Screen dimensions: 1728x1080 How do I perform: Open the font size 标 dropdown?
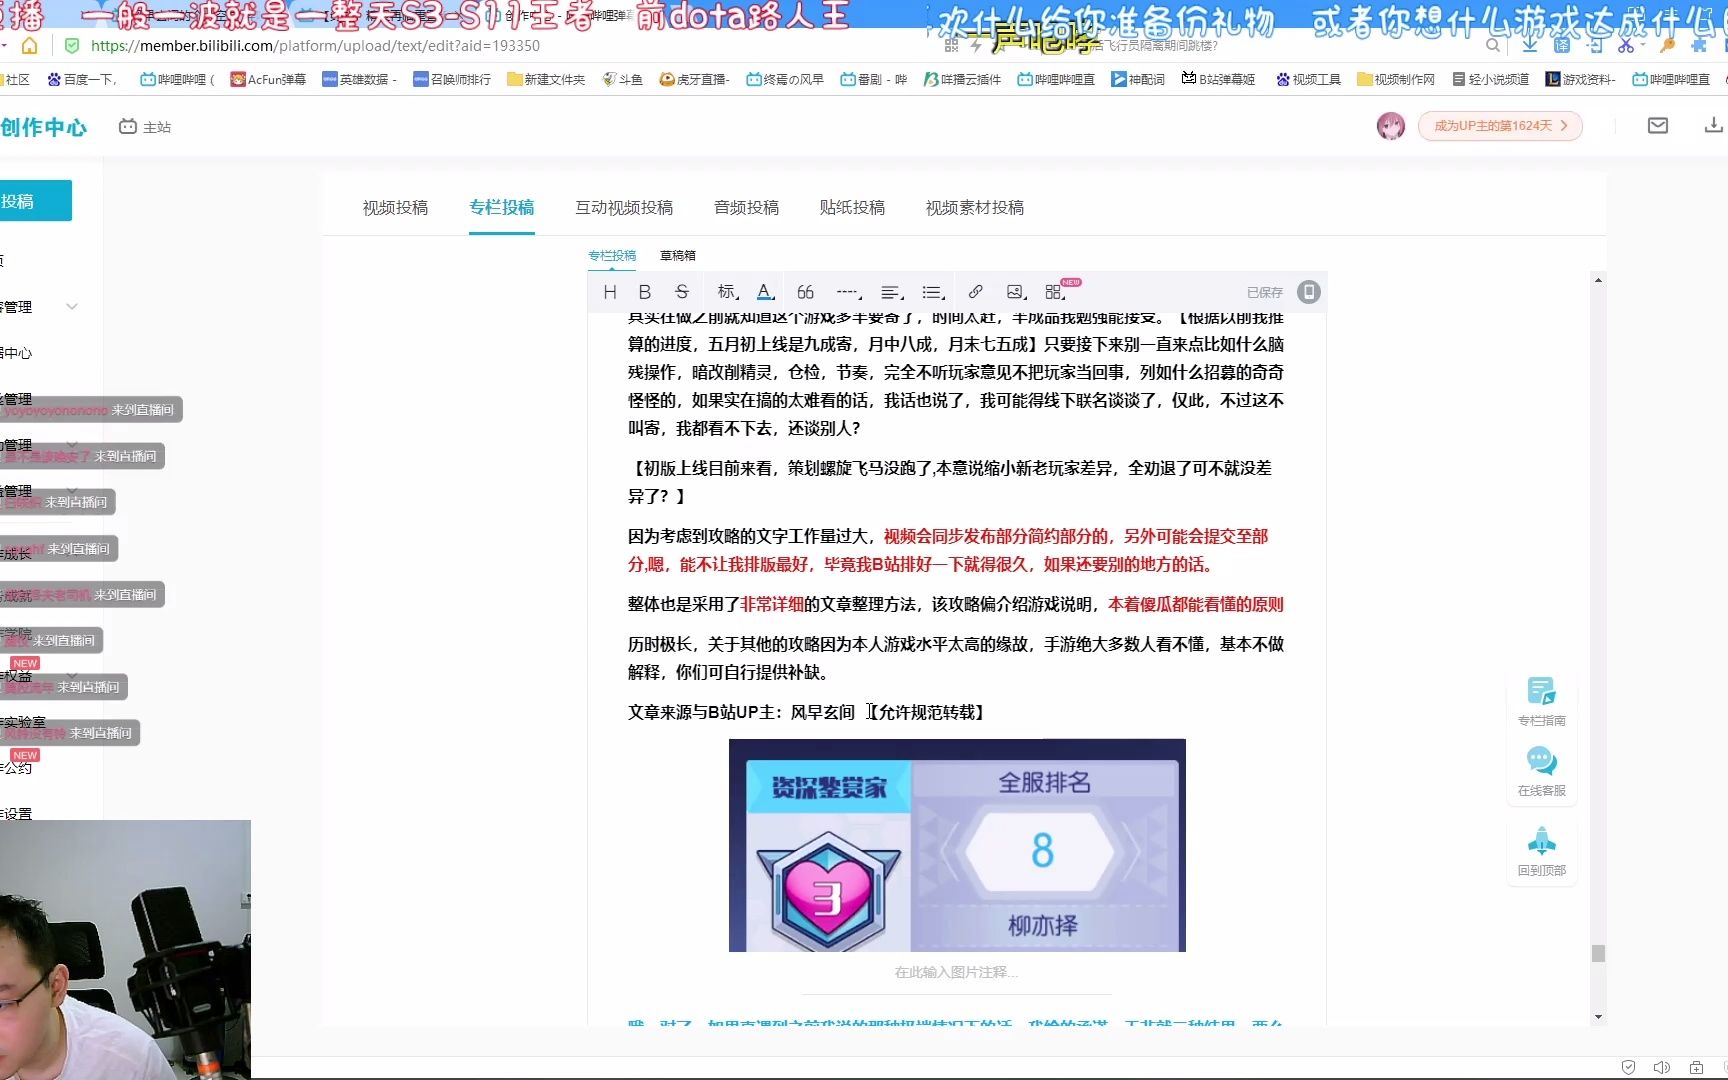tap(728, 292)
